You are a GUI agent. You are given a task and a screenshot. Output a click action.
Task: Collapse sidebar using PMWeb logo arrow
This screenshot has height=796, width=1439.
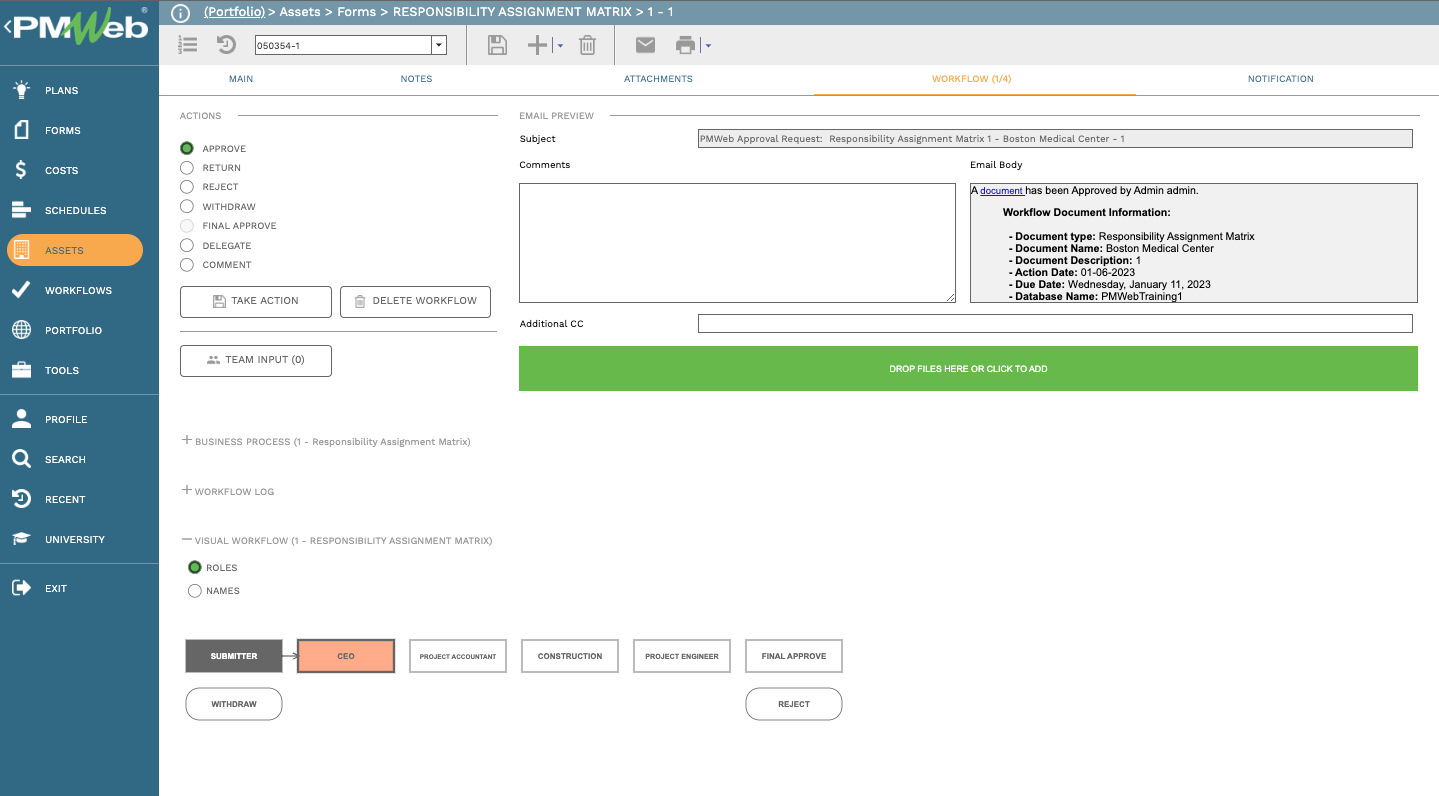8,28
